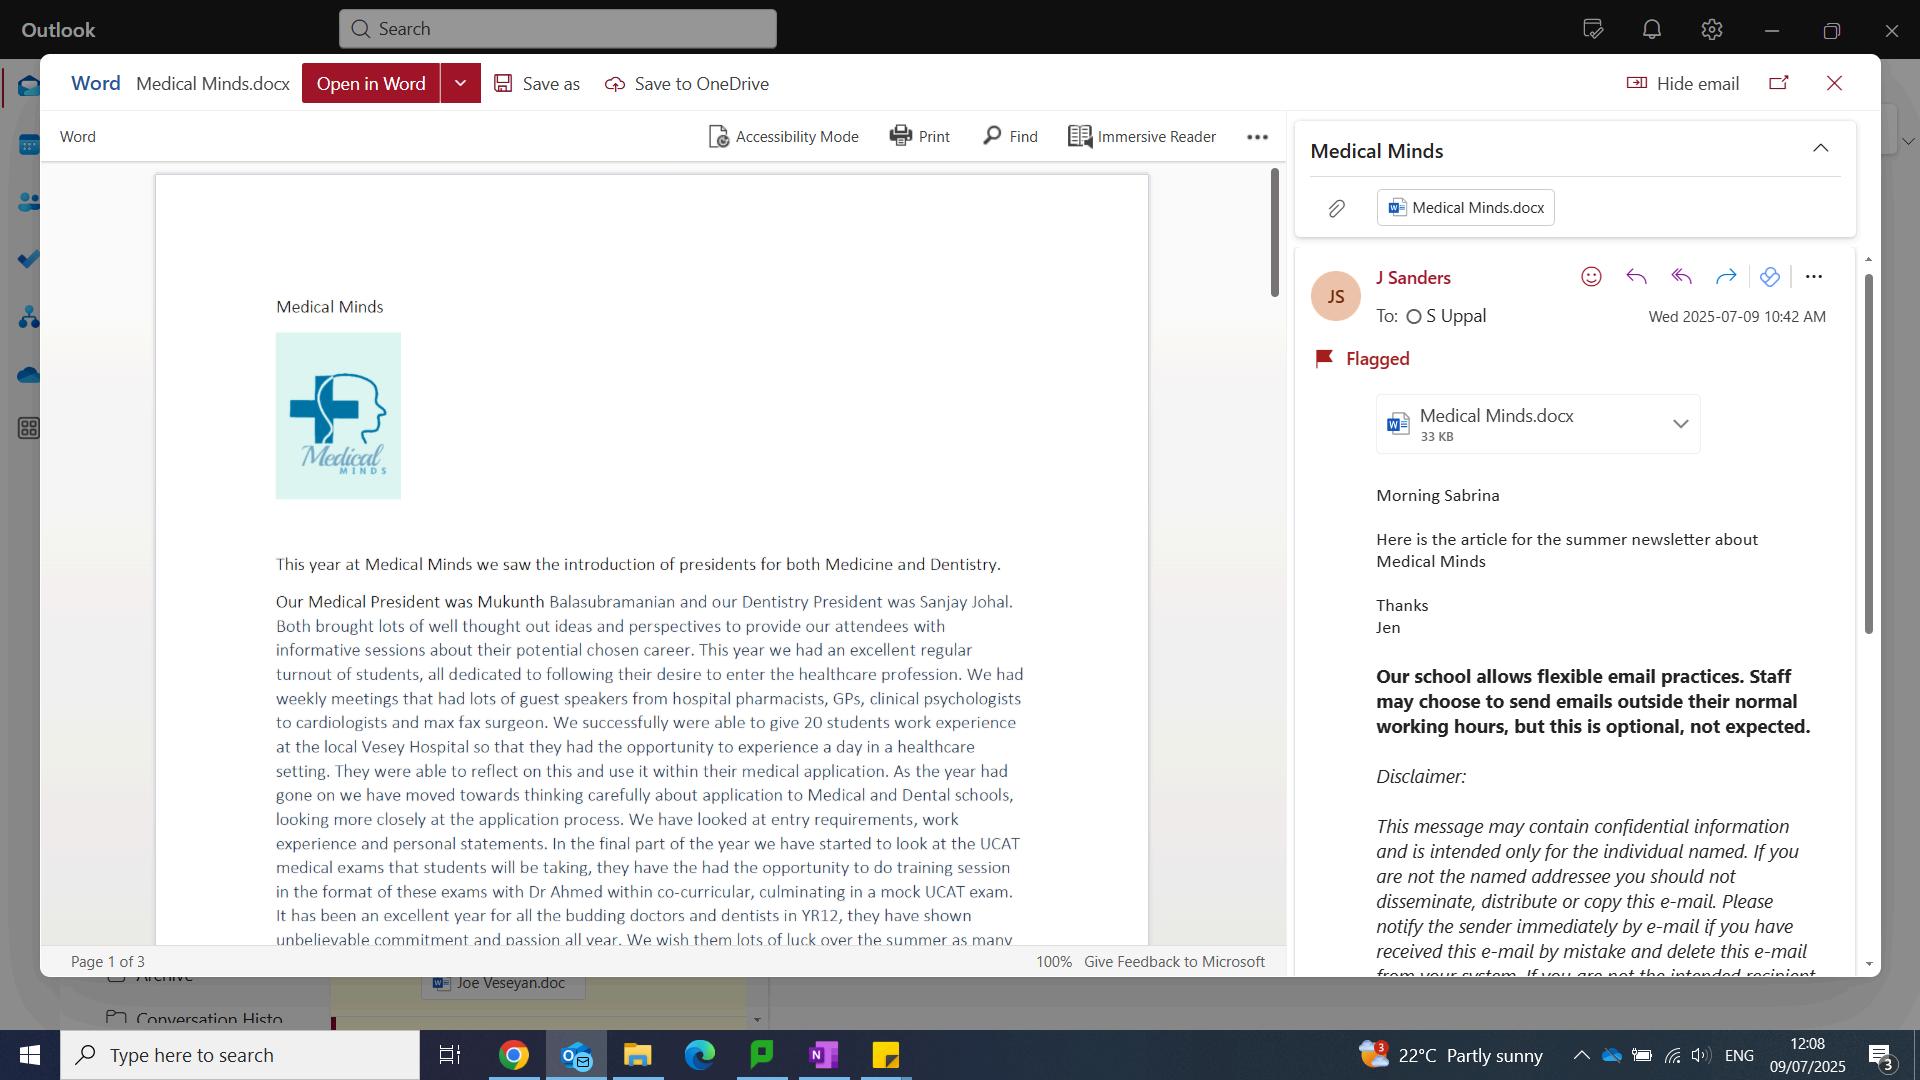Open the Find tool in the document viewer
The width and height of the screenshot is (1920, 1080).
coord(1010,136)
